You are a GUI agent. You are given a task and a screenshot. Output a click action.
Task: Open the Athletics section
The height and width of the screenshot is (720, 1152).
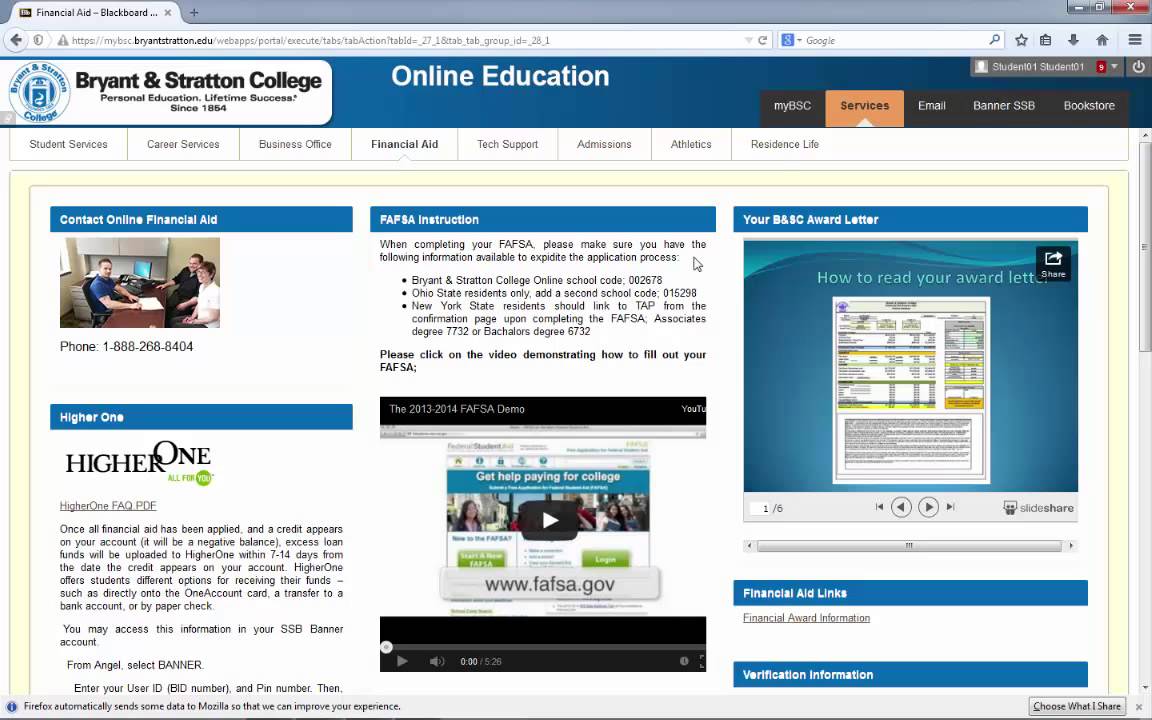(x=691, y=144)
